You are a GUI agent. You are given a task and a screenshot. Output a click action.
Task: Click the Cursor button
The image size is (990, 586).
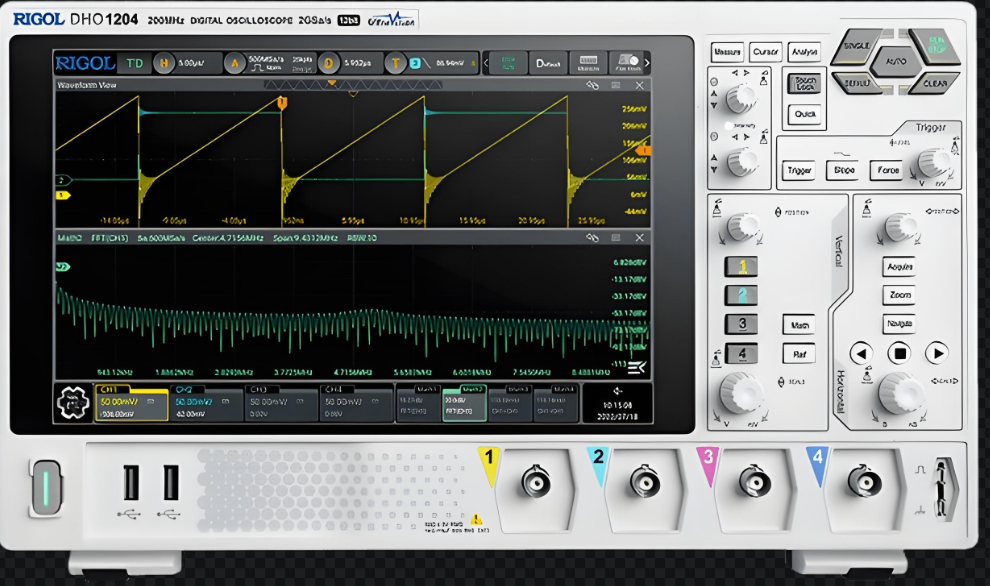(x=765, y=52)
